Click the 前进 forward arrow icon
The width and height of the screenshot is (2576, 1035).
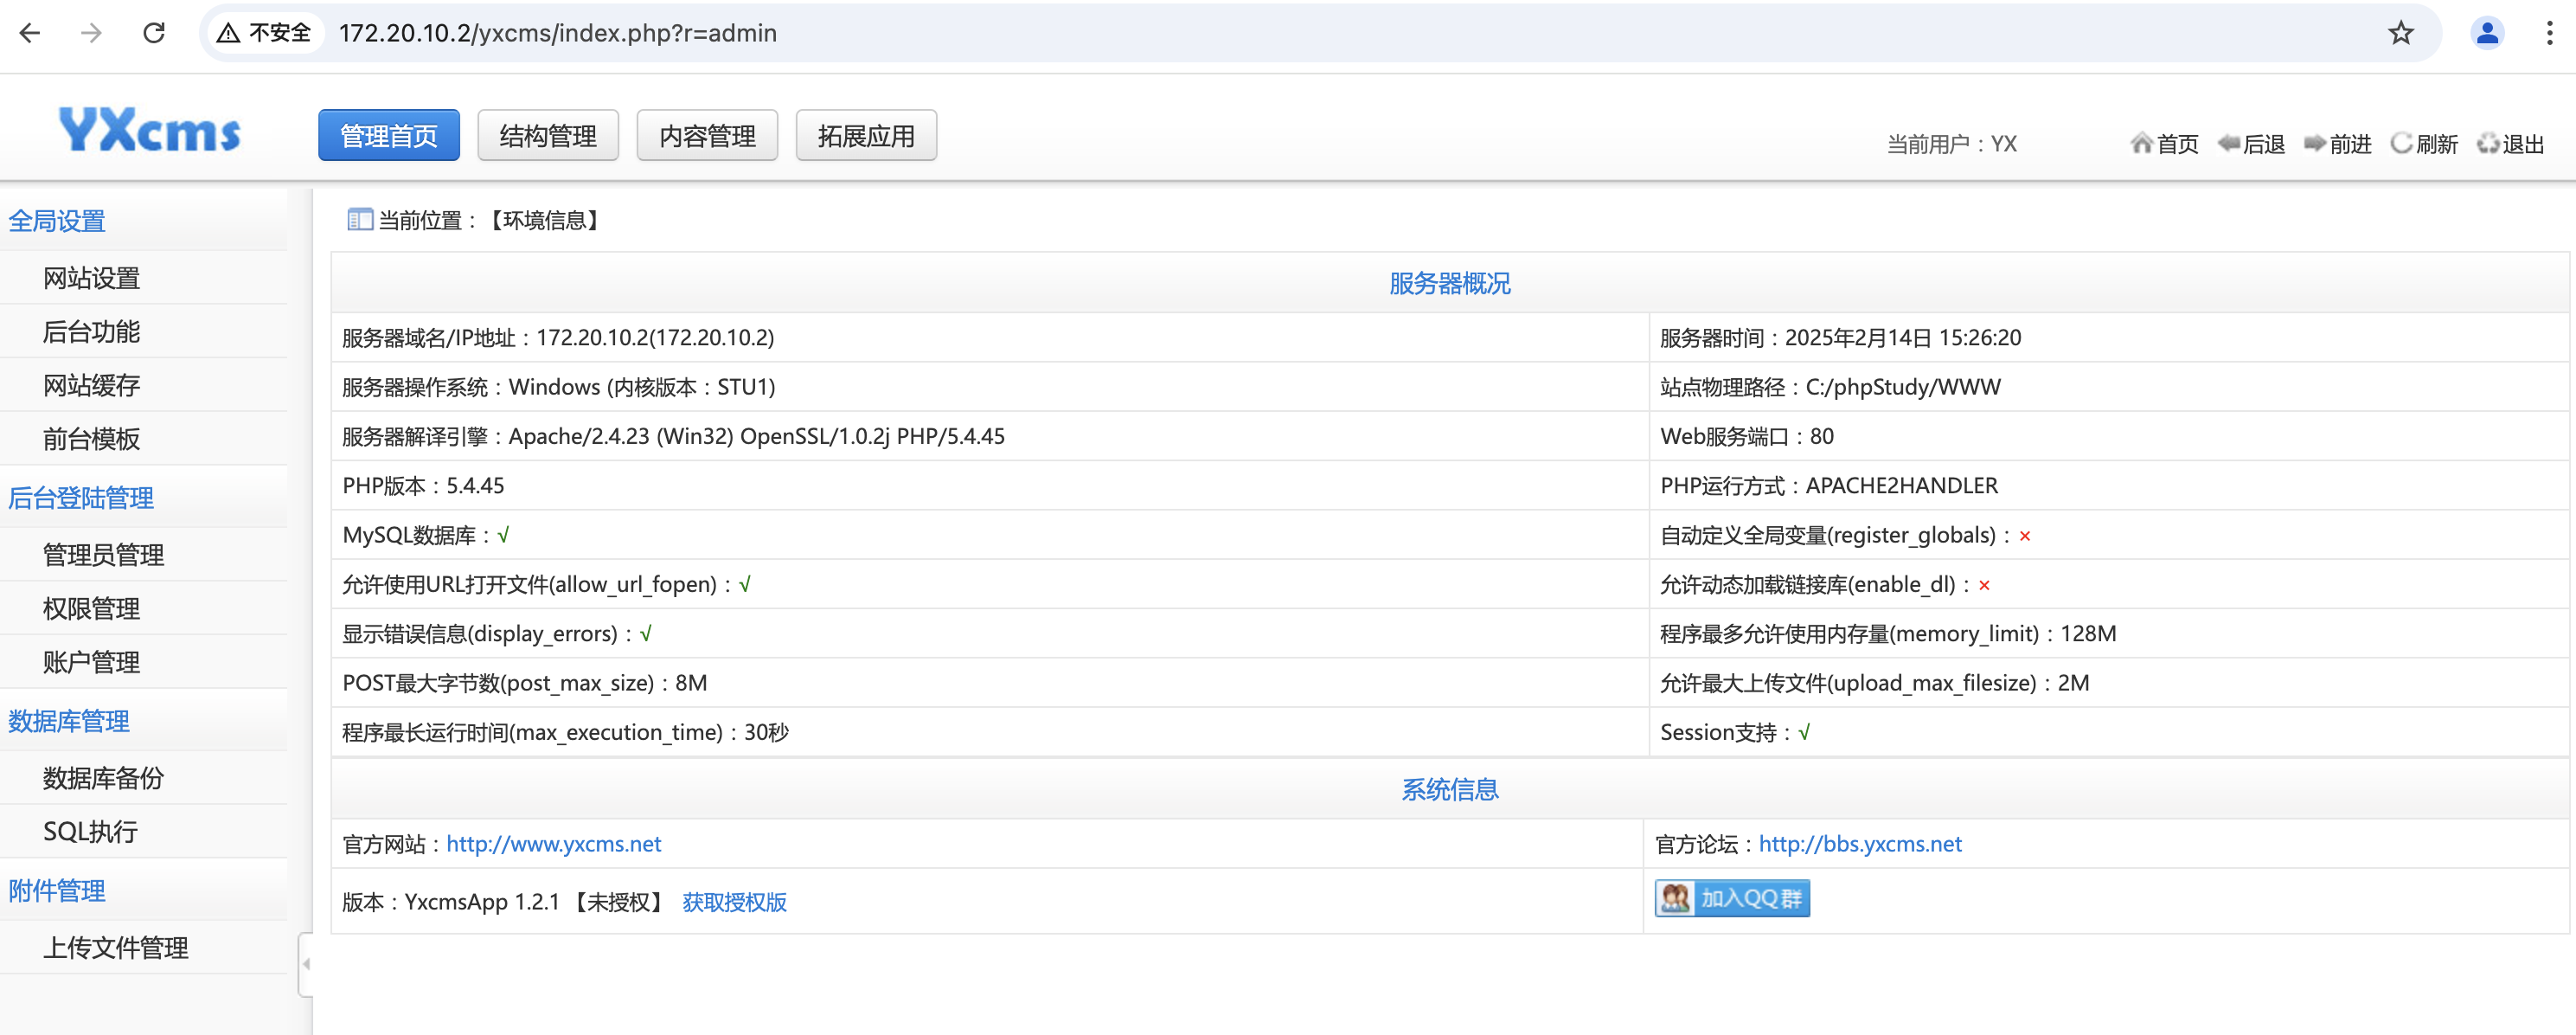click(2314, 143)
